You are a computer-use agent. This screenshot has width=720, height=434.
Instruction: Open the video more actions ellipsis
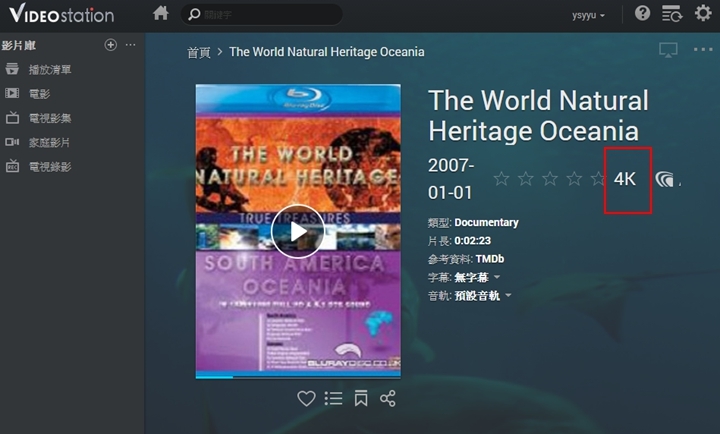pos(703,49)
